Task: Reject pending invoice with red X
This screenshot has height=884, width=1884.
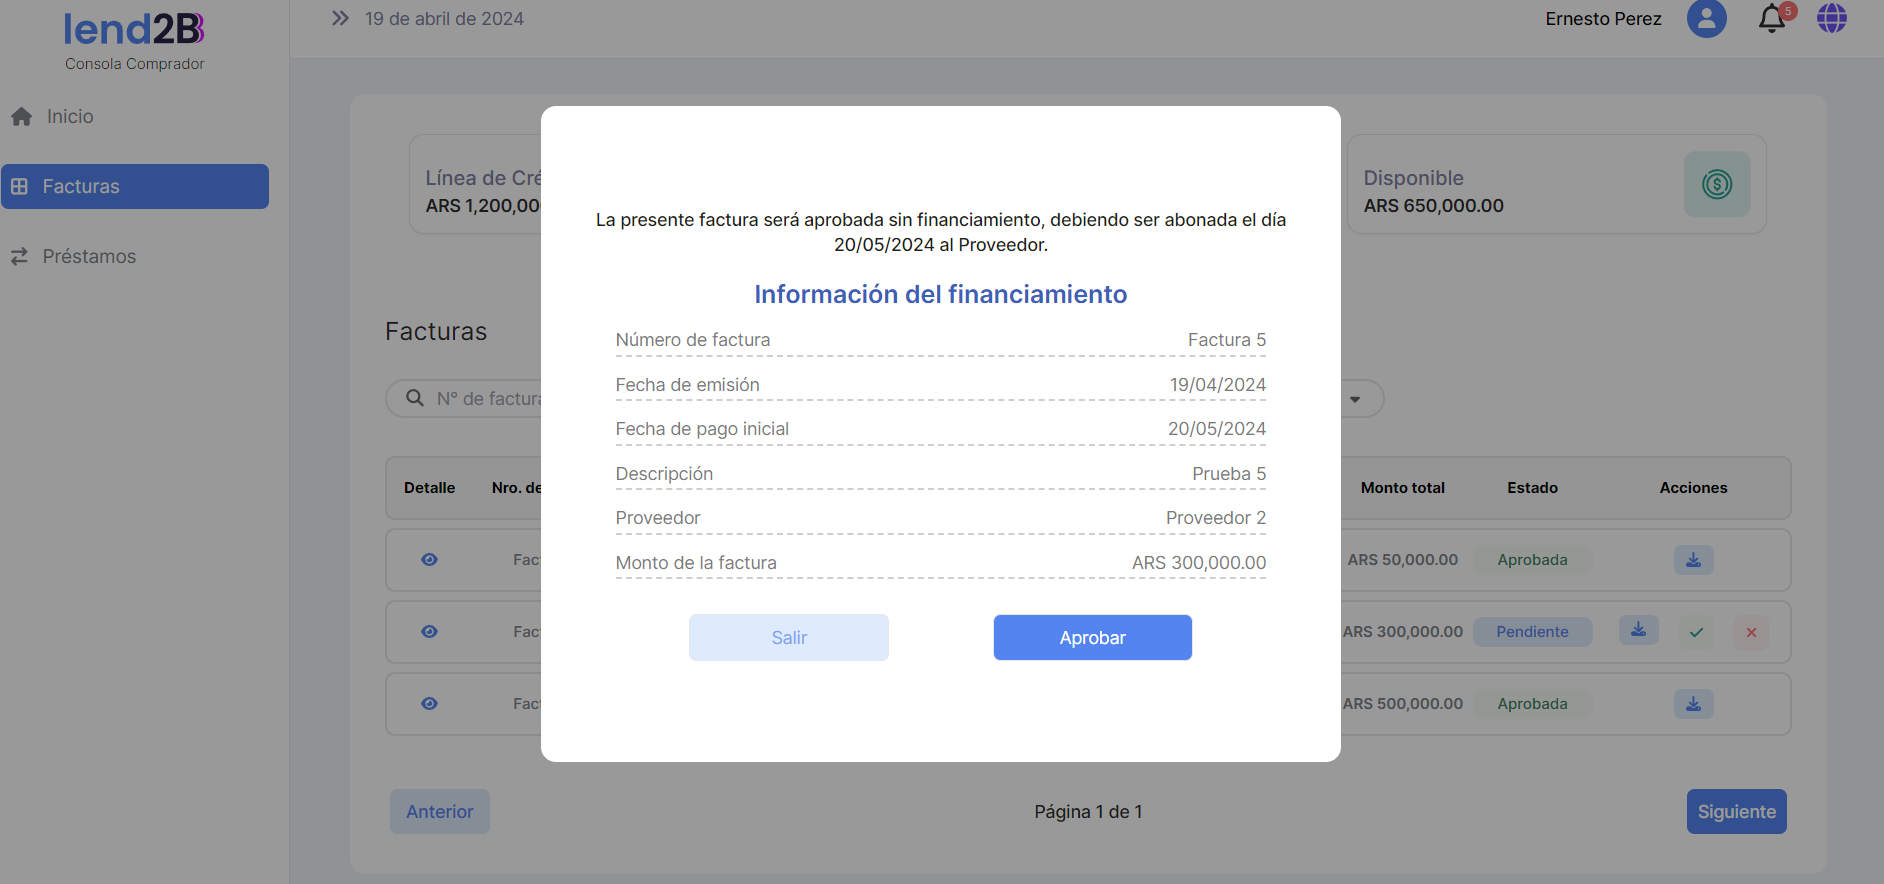Action: click(1751, 632)
